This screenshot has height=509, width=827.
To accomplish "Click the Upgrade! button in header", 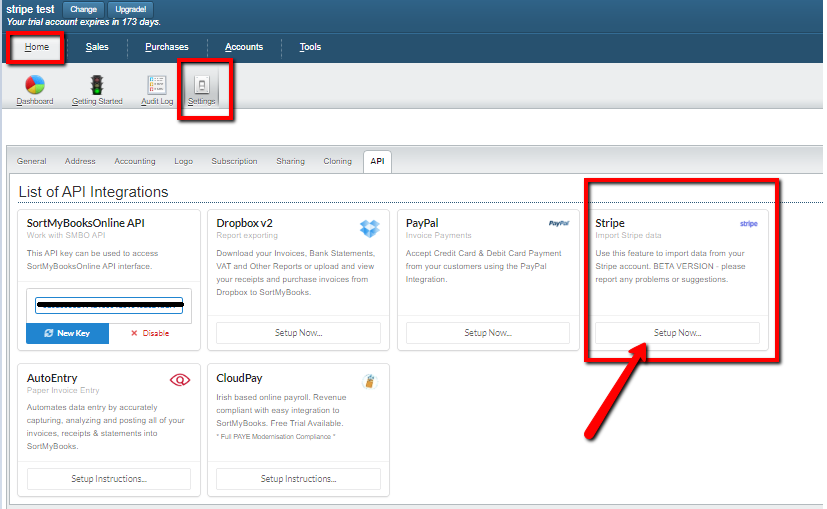I will [130, 9].
